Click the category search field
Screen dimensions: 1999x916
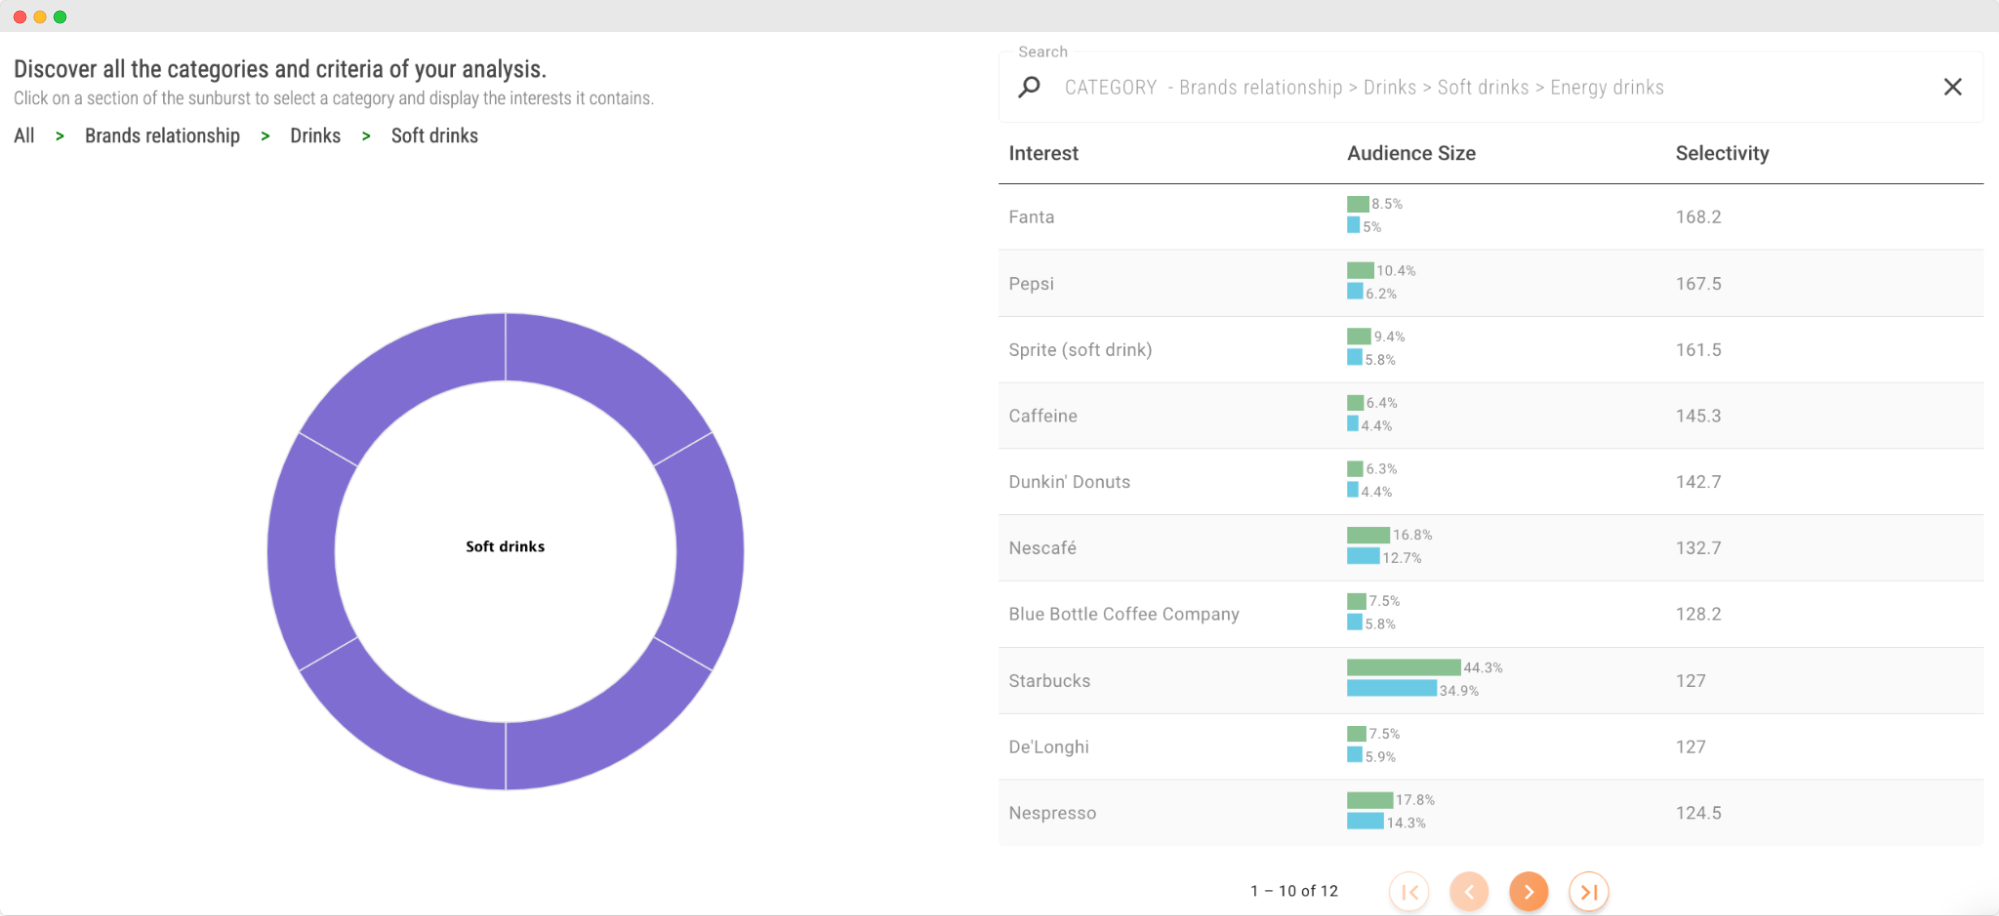pos(1490,87)
